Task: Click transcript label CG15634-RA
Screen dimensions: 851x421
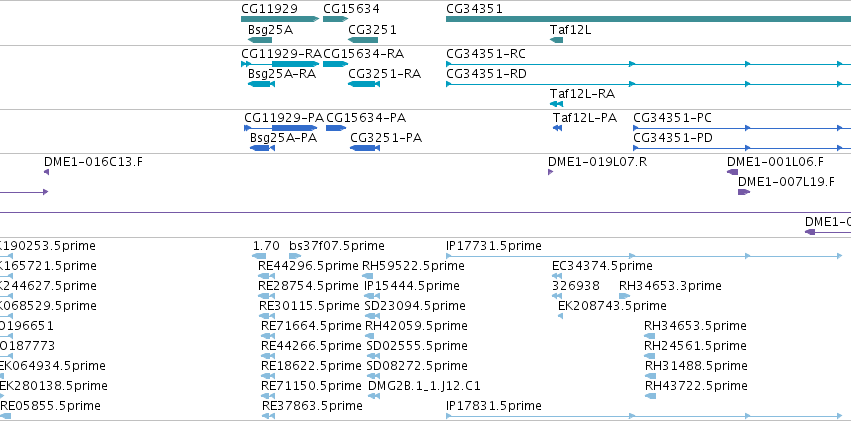Action: pyautogui.click(x=364, y=54)
